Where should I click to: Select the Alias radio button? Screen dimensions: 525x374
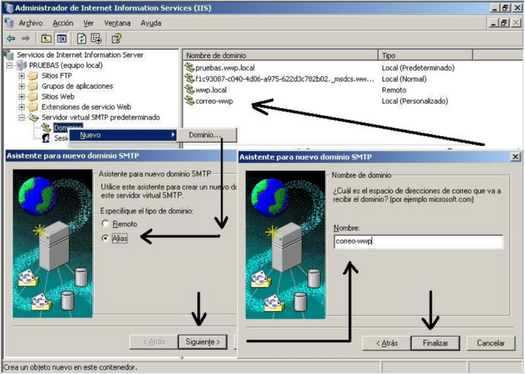[x=105, y=238]
